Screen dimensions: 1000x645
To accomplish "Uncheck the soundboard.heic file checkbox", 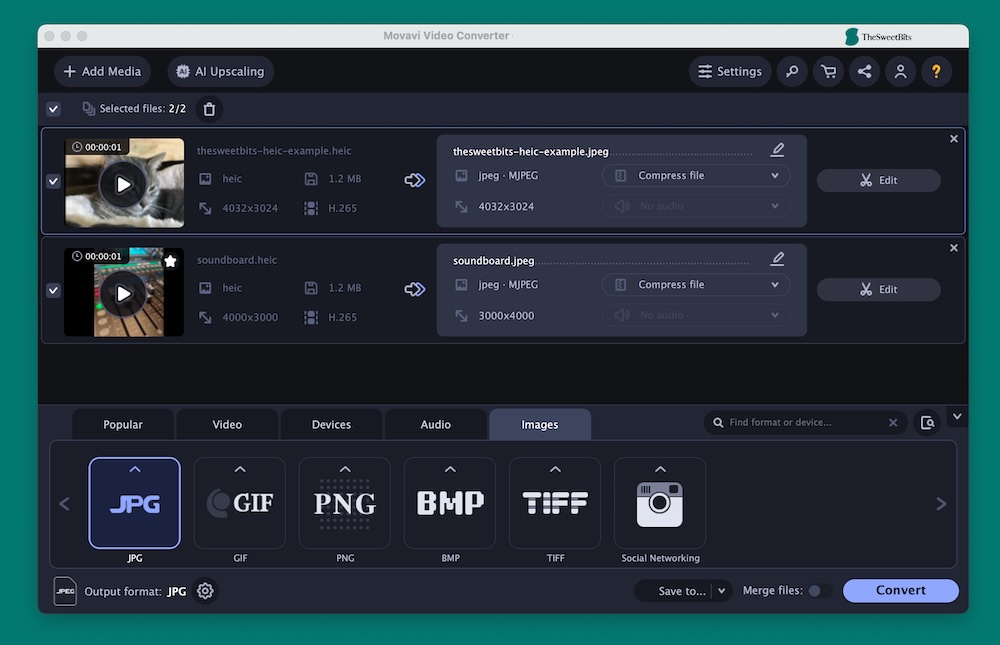I will (53, 290).
